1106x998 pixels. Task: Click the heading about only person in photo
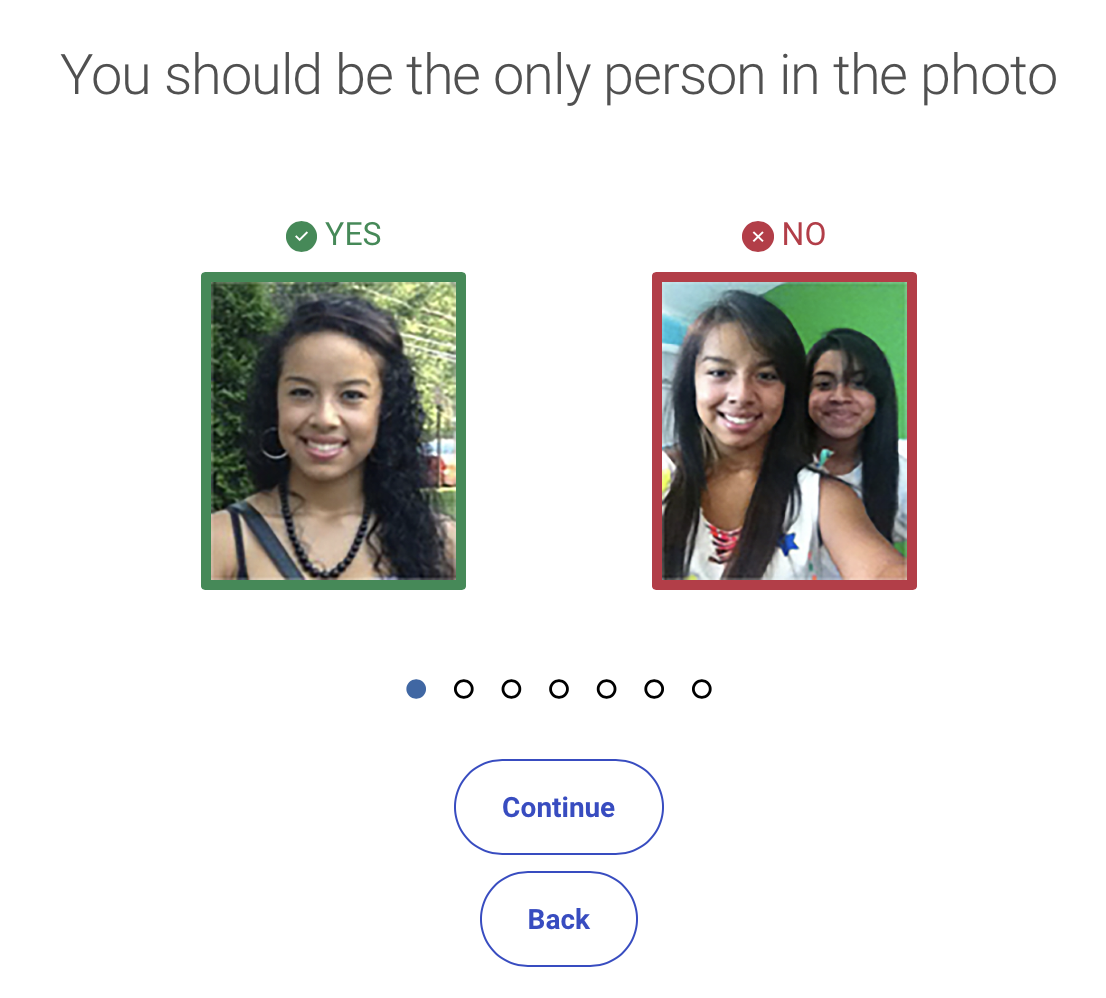pyautogui.click(x=559, y=75)
